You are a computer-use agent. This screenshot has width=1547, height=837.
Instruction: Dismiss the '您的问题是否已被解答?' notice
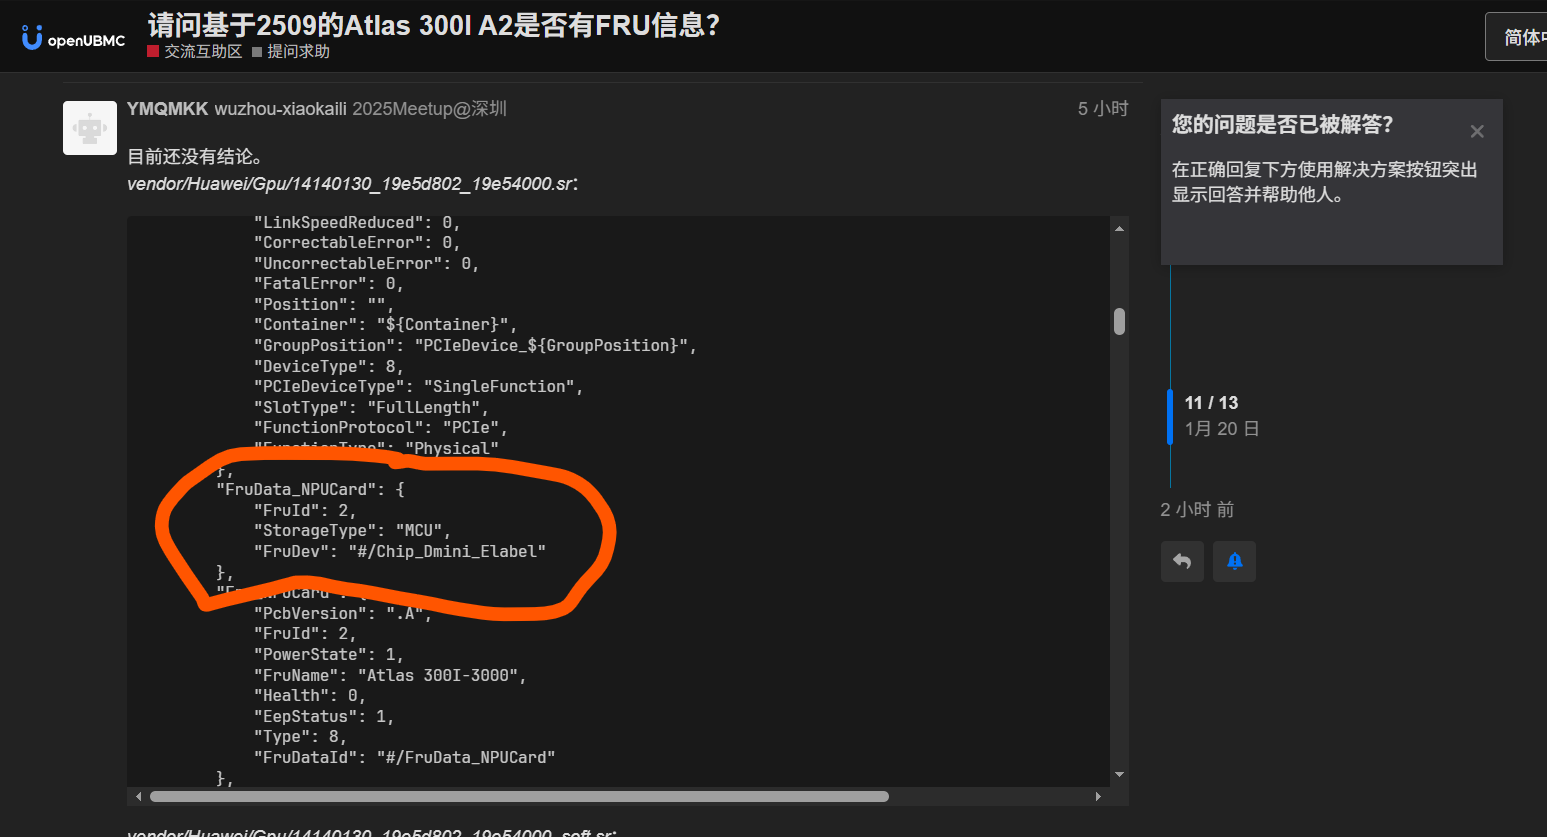pyautogui.click(x=1477, y=131)
